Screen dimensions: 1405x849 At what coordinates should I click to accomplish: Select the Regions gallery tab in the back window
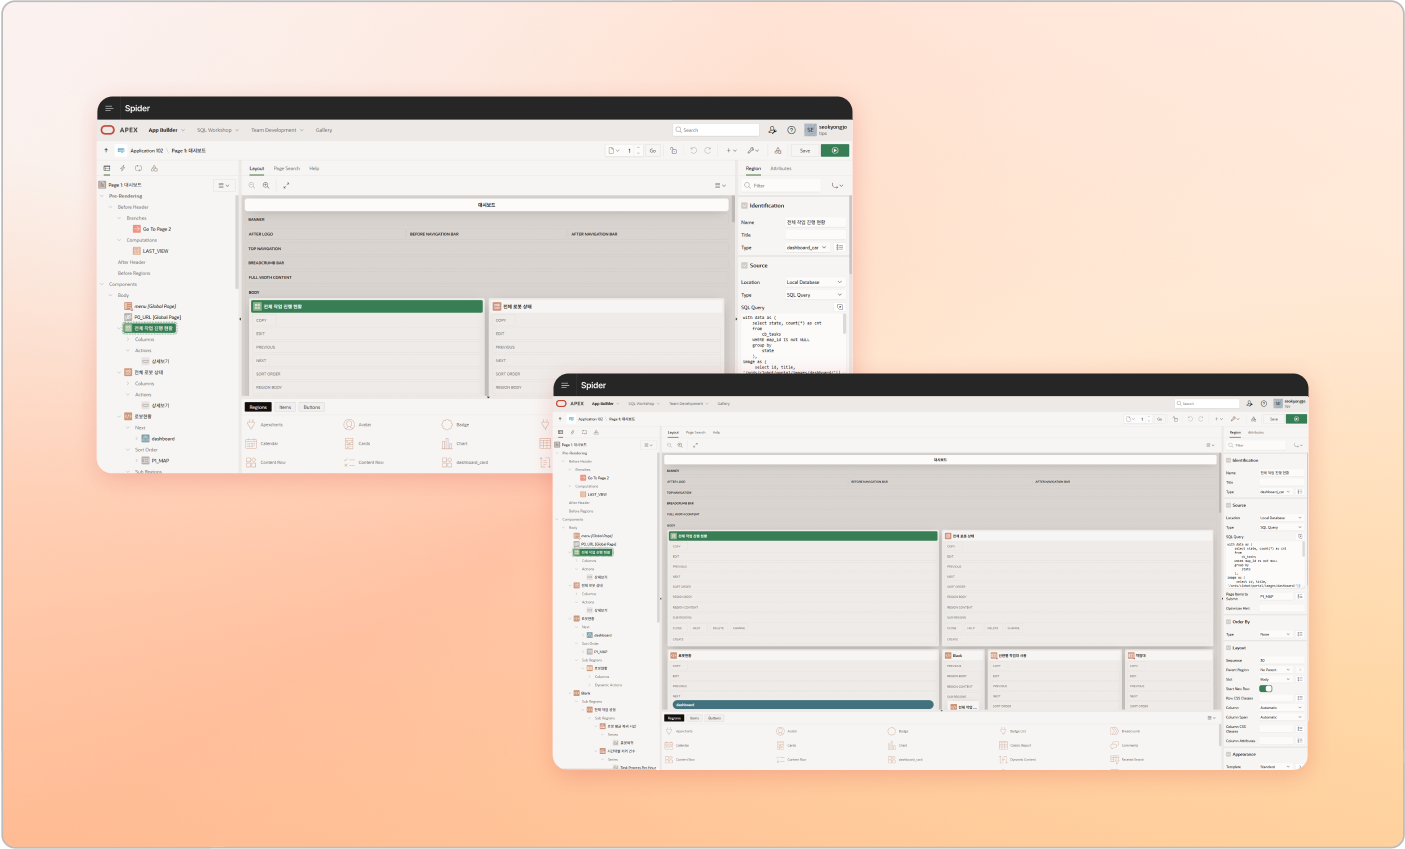[259, 407]
